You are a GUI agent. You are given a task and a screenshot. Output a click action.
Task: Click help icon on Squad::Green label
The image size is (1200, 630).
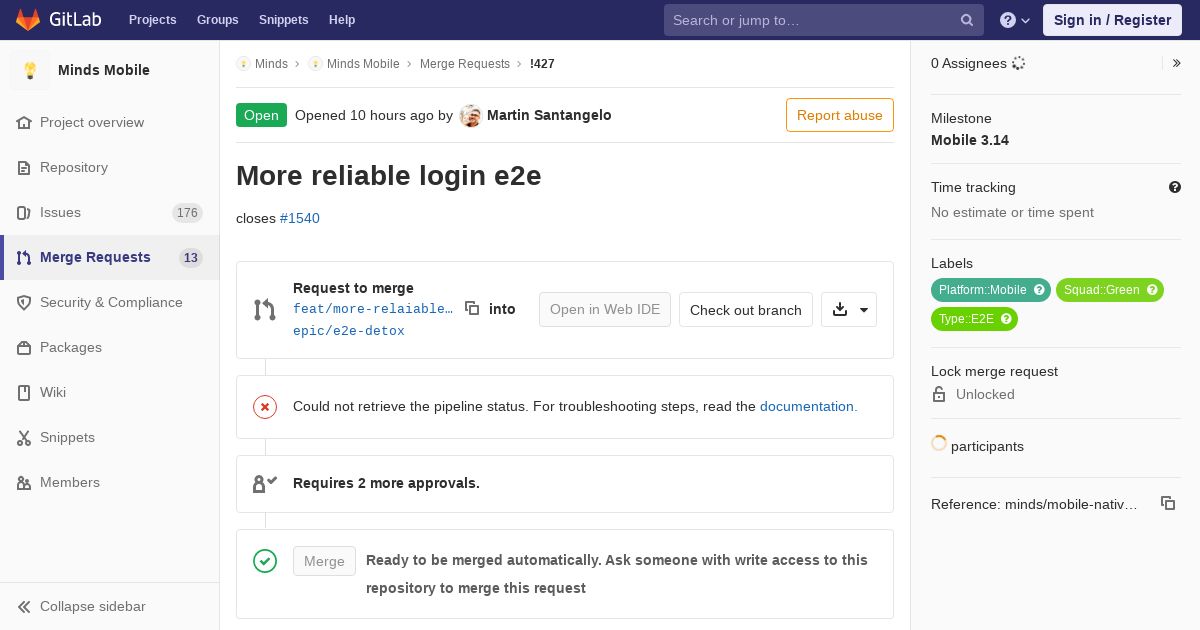coord(1152,290)
